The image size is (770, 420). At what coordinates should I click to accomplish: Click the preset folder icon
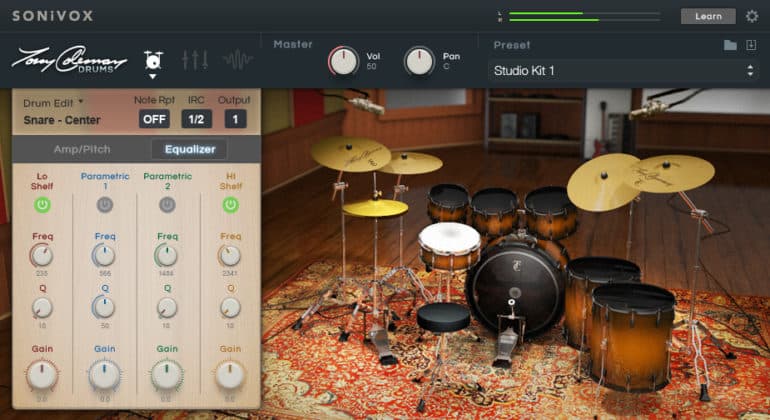(x=730, y=45)
